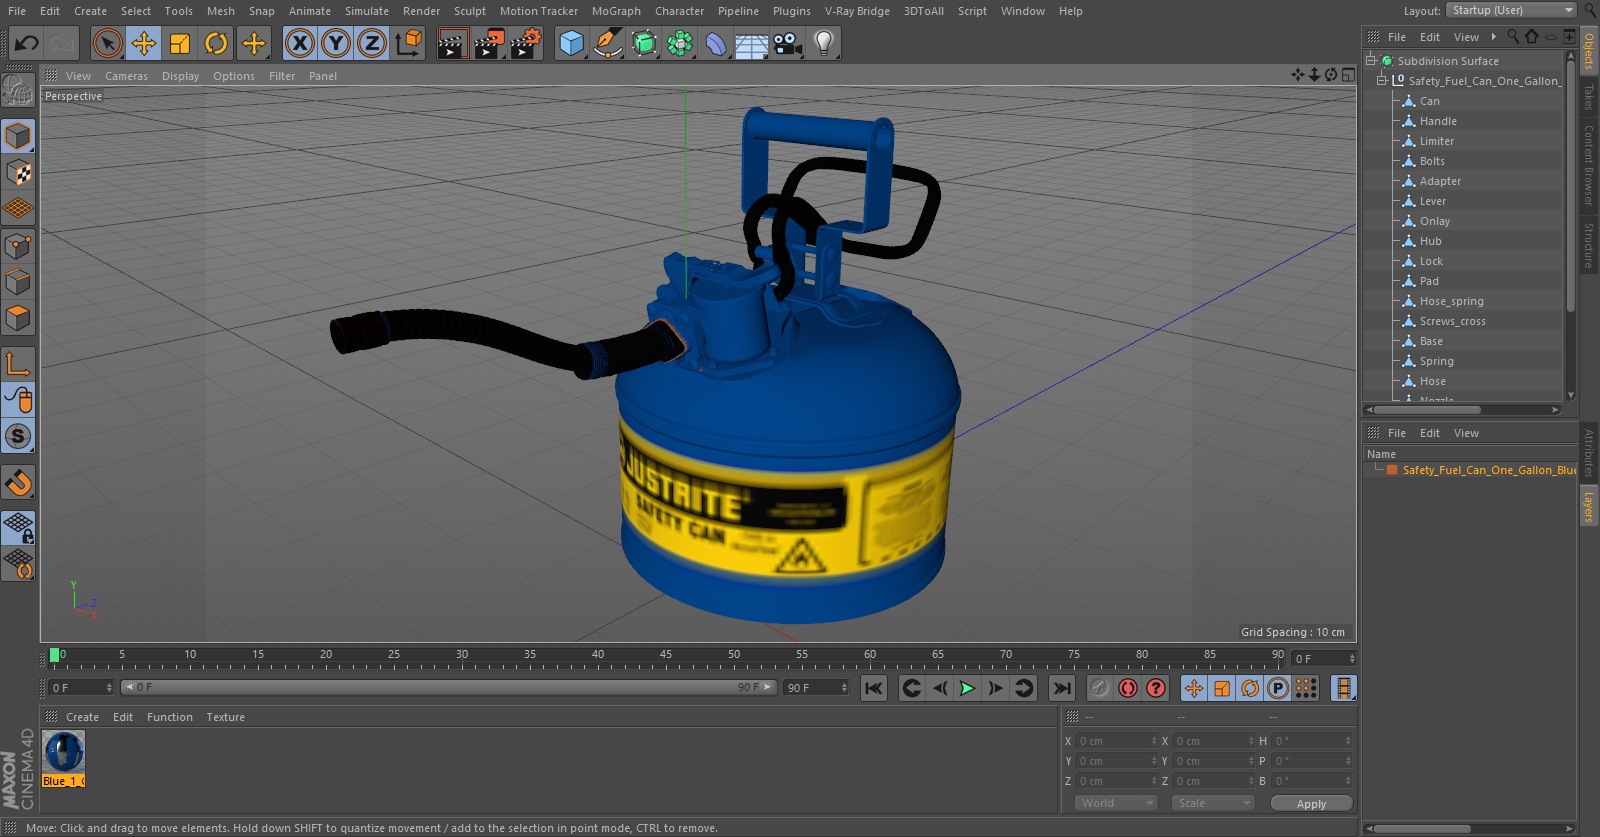The image size is (1600, 837).
Task: Add a Camera object
Action: tap(788, 43)
